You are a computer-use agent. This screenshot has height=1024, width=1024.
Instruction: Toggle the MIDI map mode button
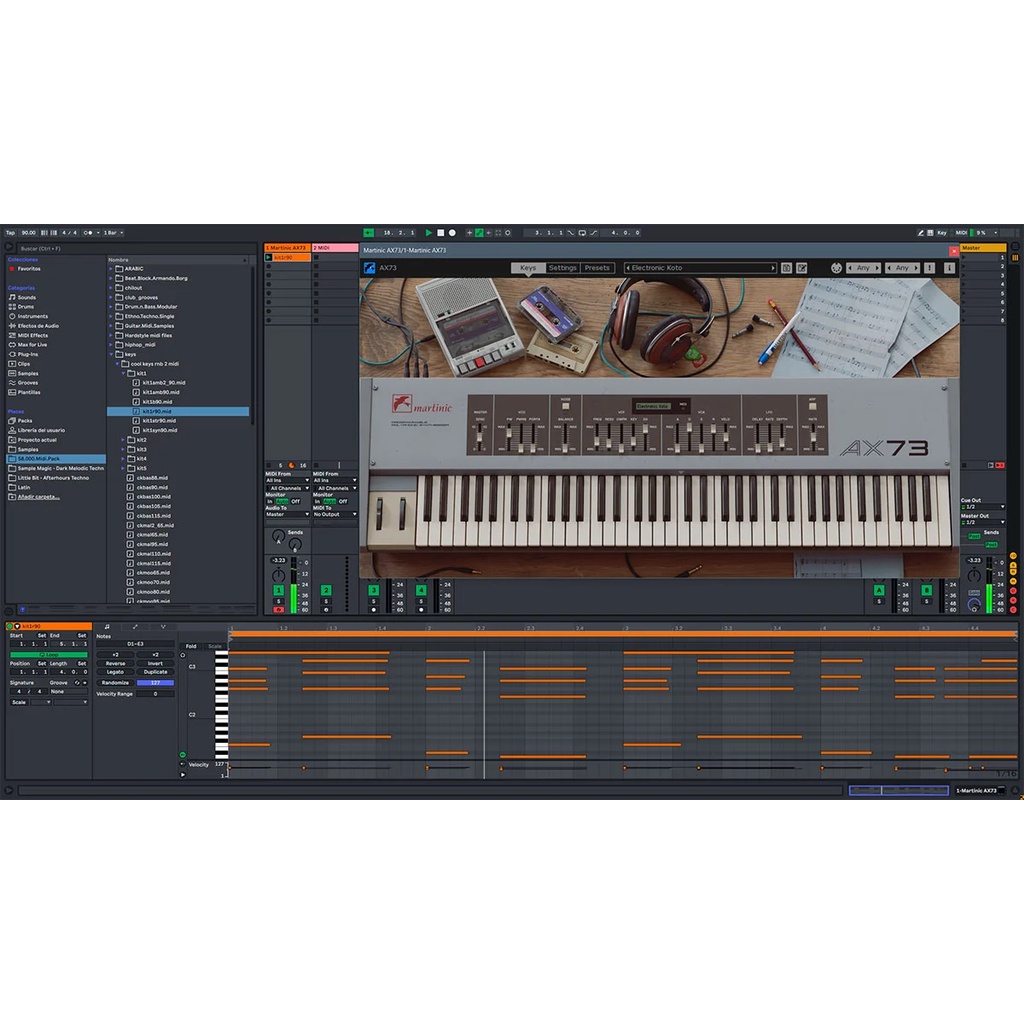(x=961, y=232)
